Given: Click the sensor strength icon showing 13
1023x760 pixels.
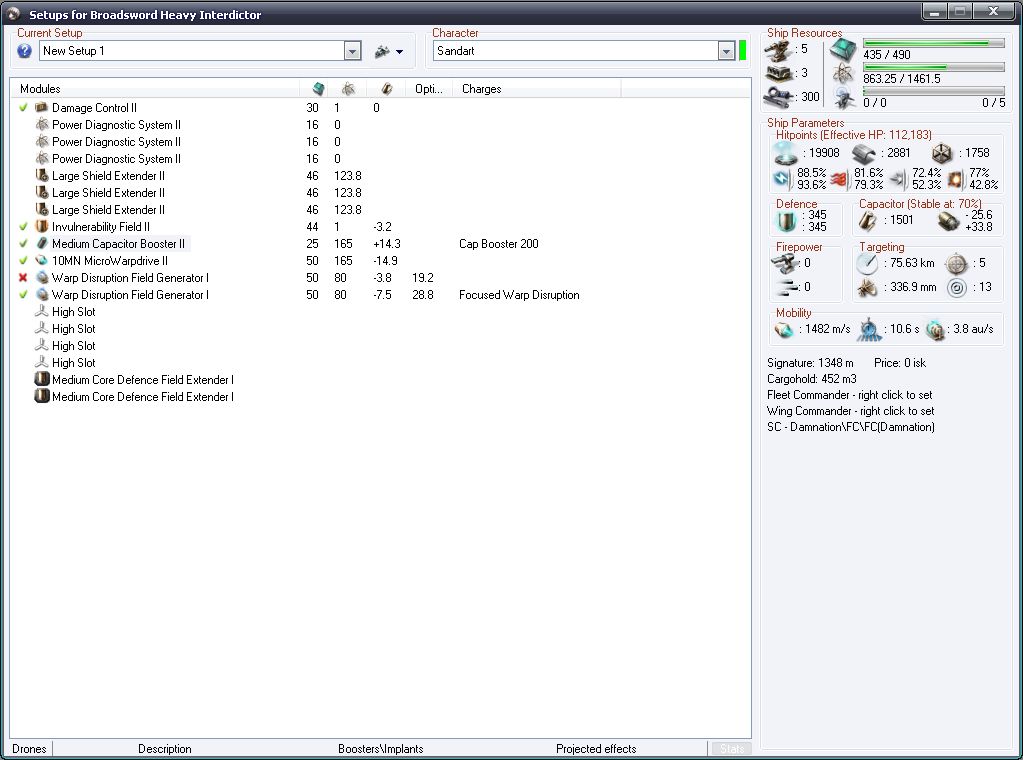Looking at the screenshot, I should (956, 288).
